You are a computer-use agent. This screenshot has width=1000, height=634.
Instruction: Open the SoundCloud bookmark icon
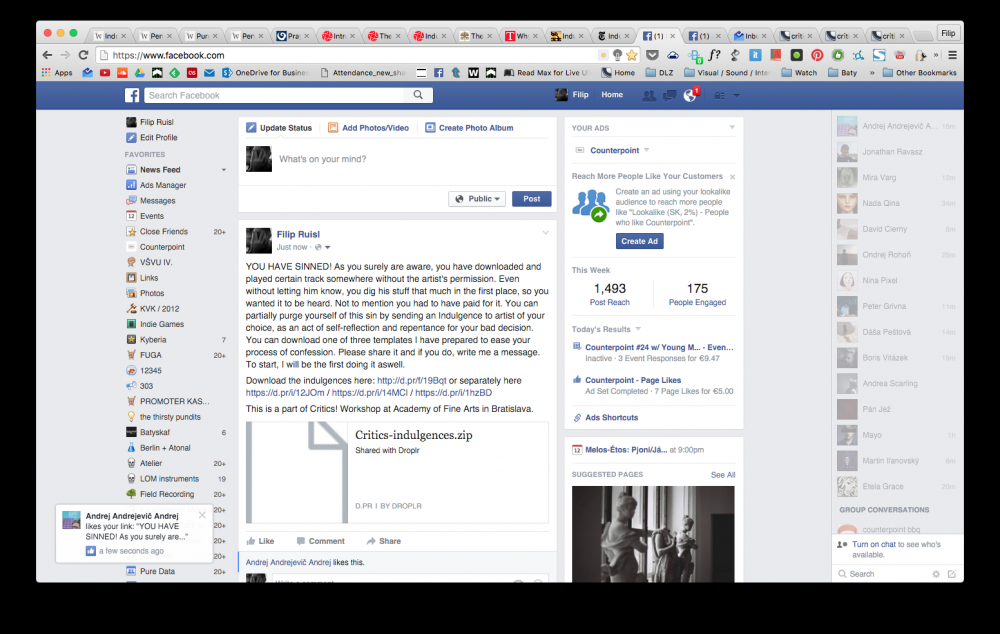122,73
